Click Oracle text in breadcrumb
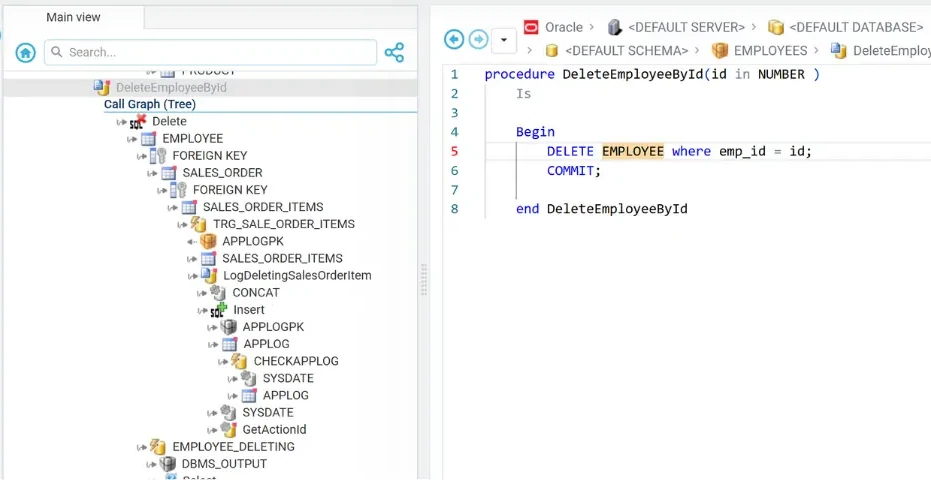Image resolution: width=931 pixels, height=480 pixels. point(563,27)
